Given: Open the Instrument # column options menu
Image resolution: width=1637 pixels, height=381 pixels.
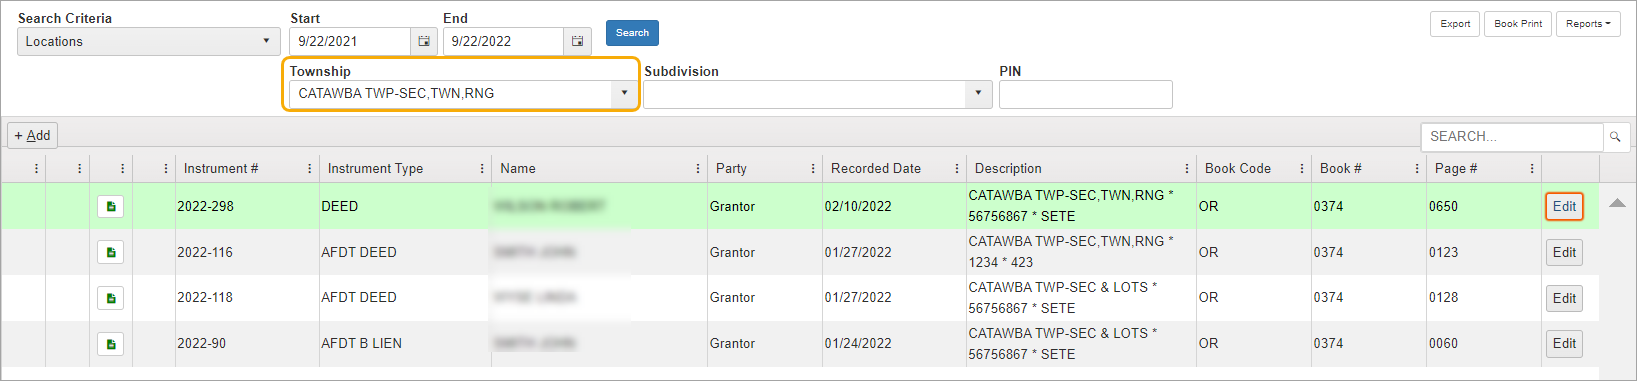Looking at the screenshot, I should pyautogui.click(x=309, y=169).
